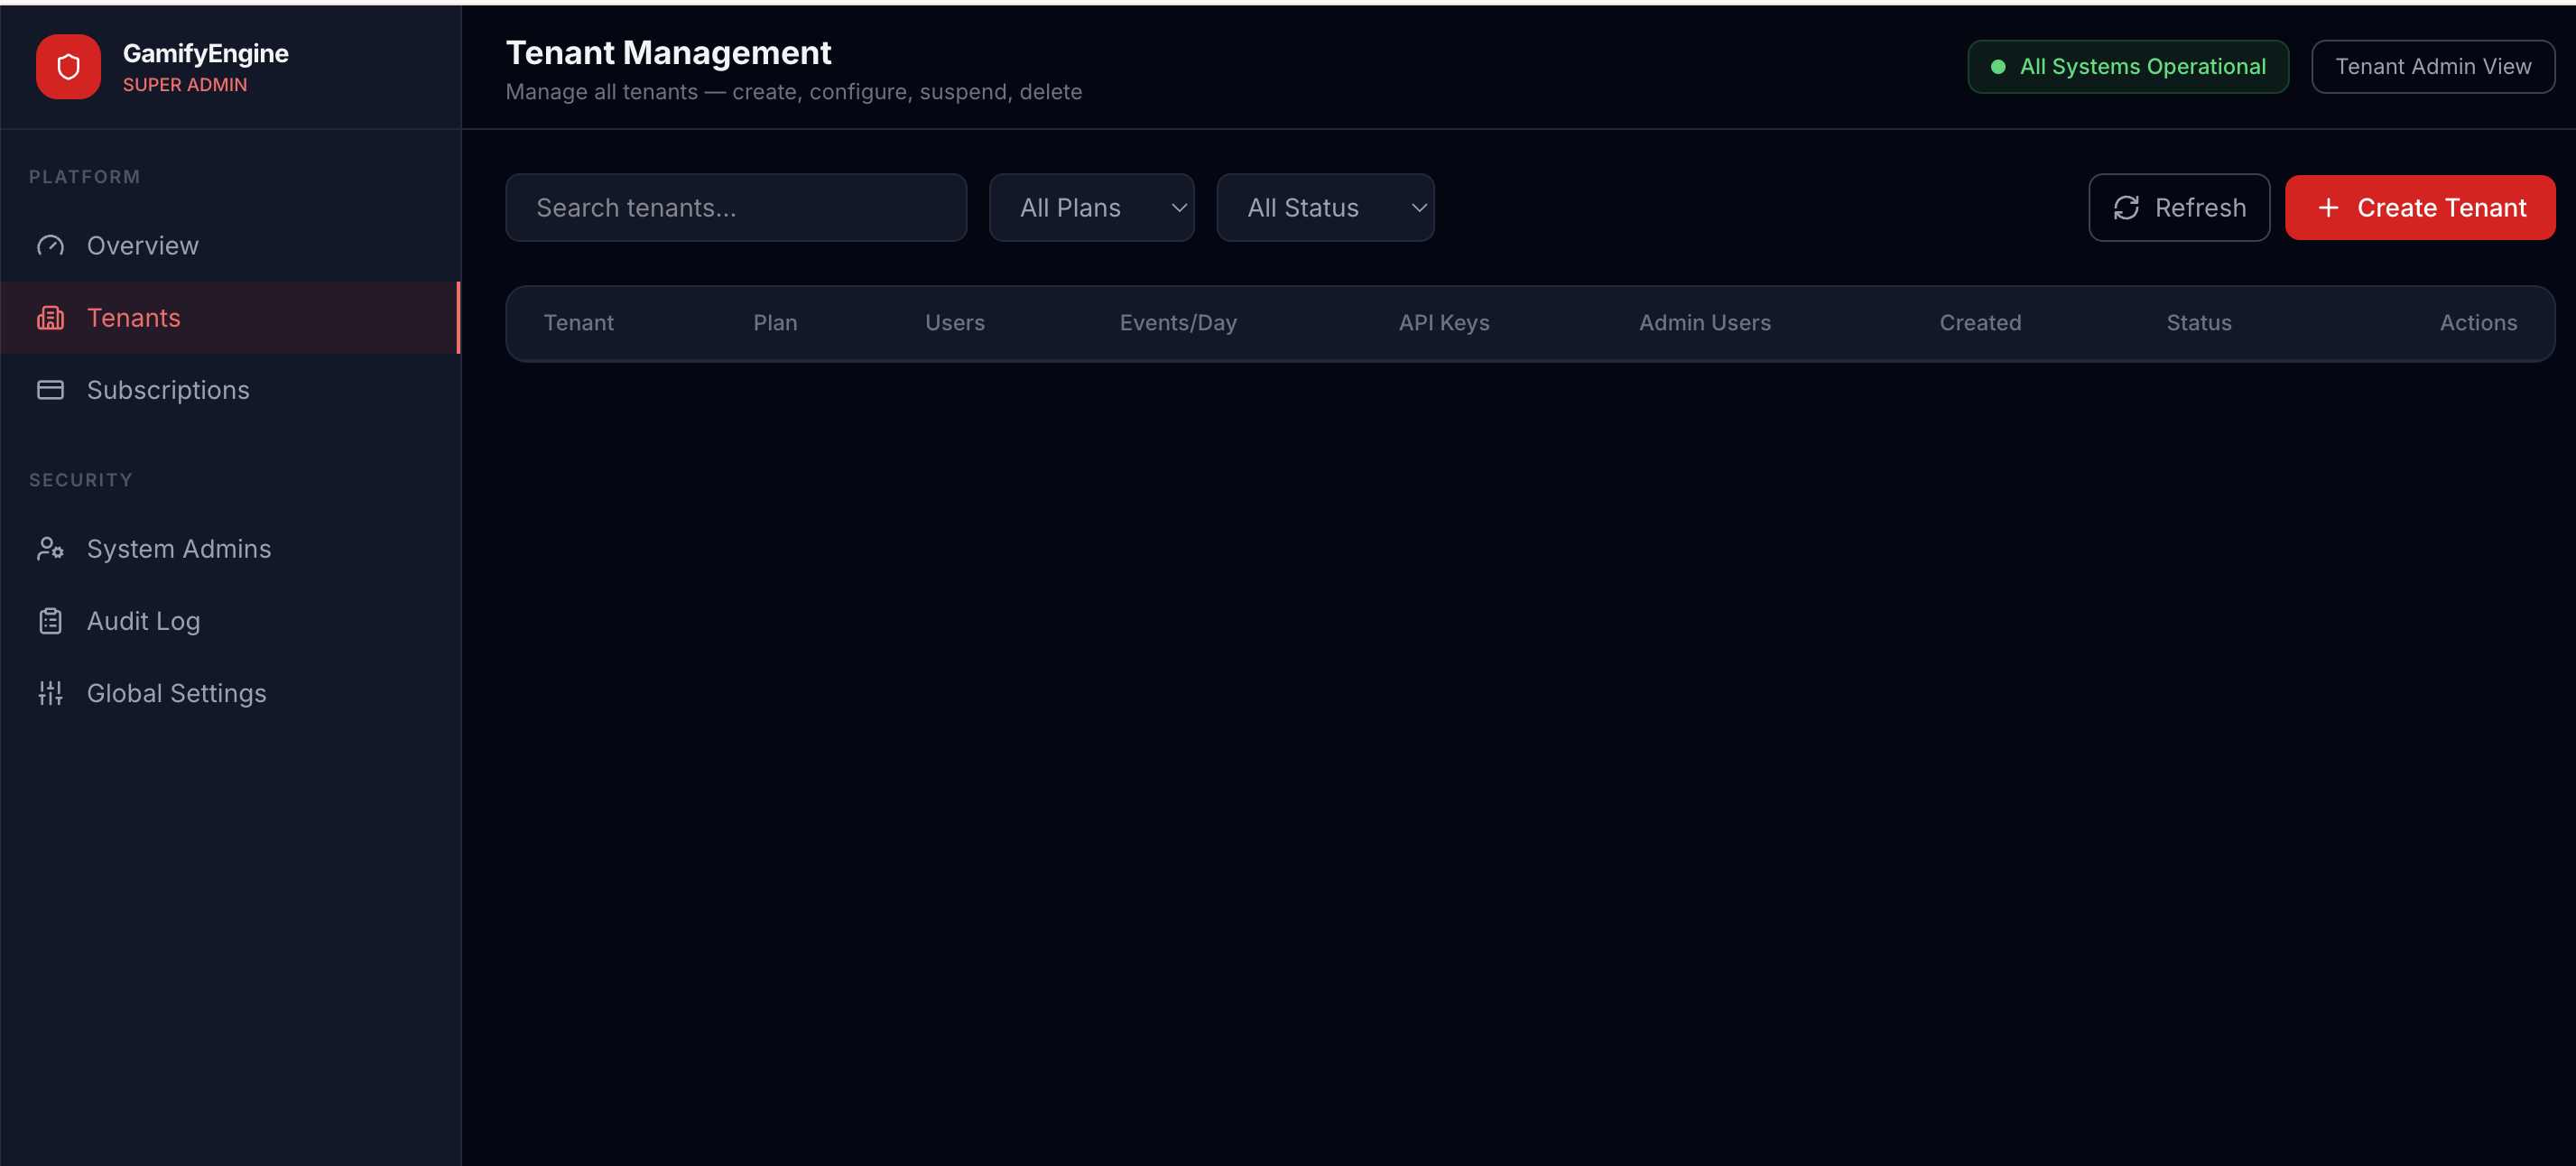2576x1166 pixels.
Task: Open Audit Log via clipboard icon
Action: 50,620
